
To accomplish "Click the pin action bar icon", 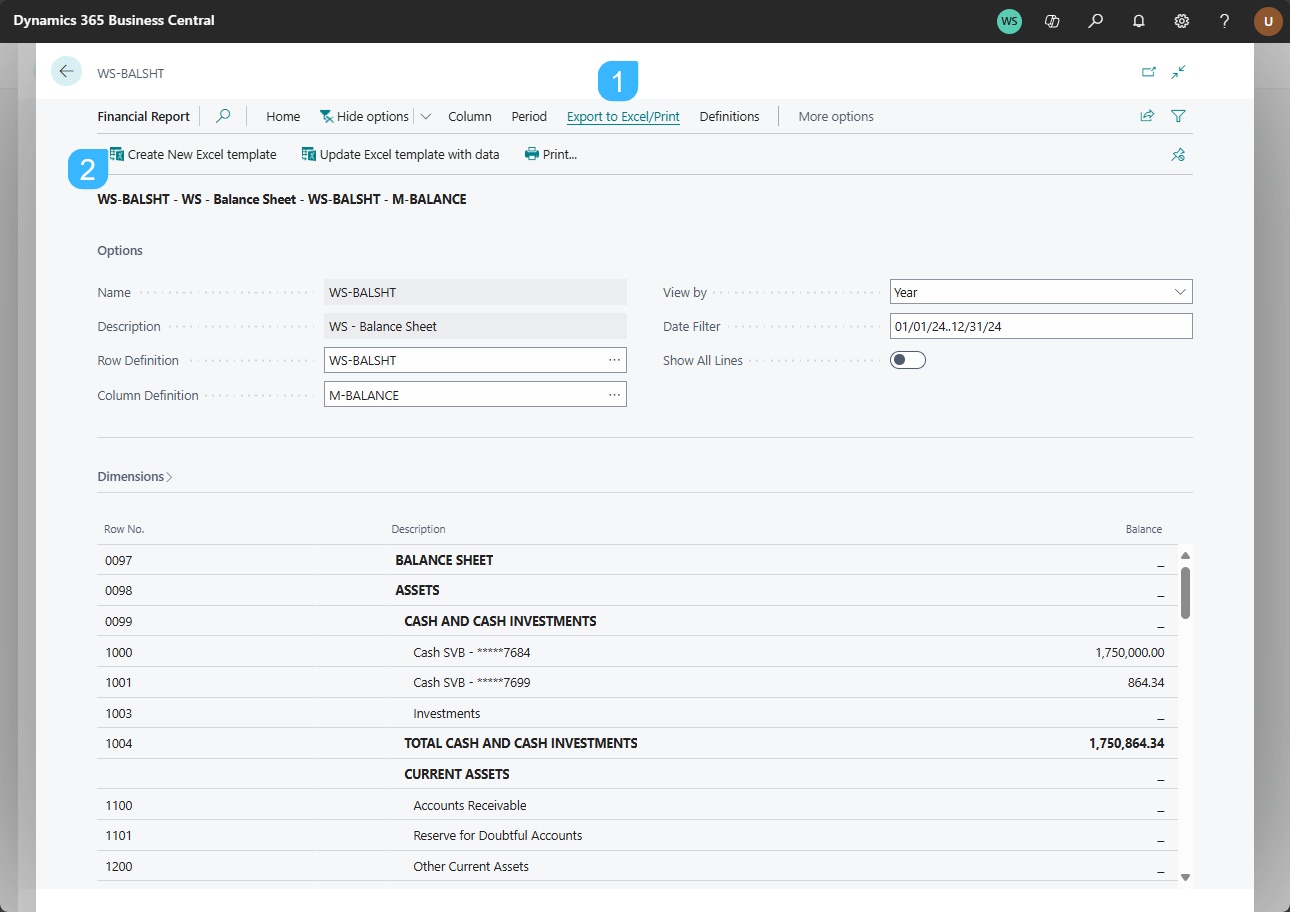I will 1178,154.
